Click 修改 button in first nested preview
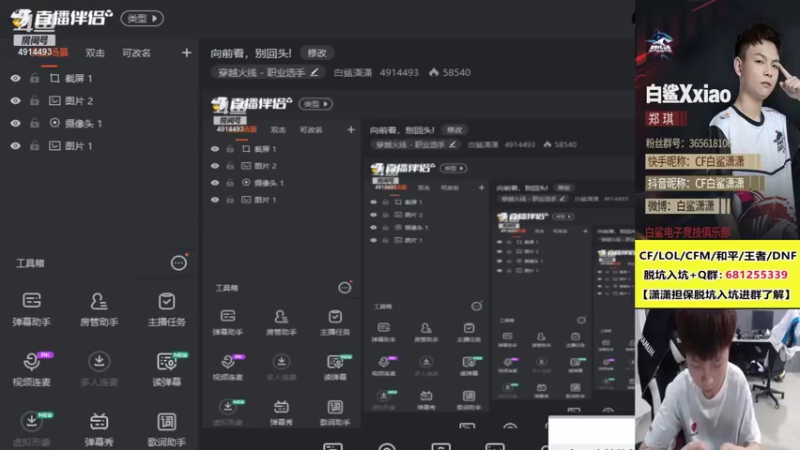The width and height of the screenshot is (800, 450). coord(454,130)
